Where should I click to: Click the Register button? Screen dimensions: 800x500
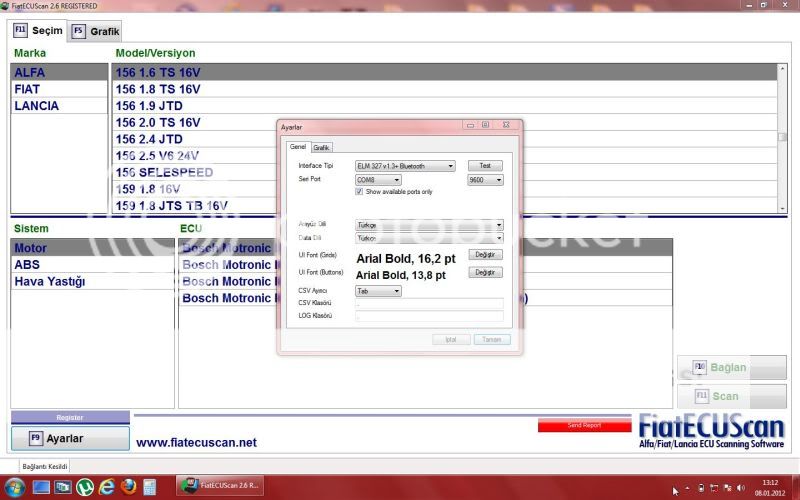(70, 417)
